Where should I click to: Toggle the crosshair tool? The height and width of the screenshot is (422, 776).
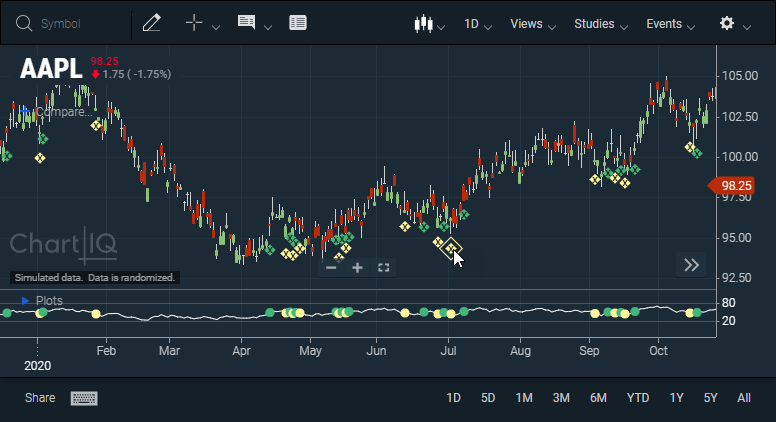coord(194,23)
